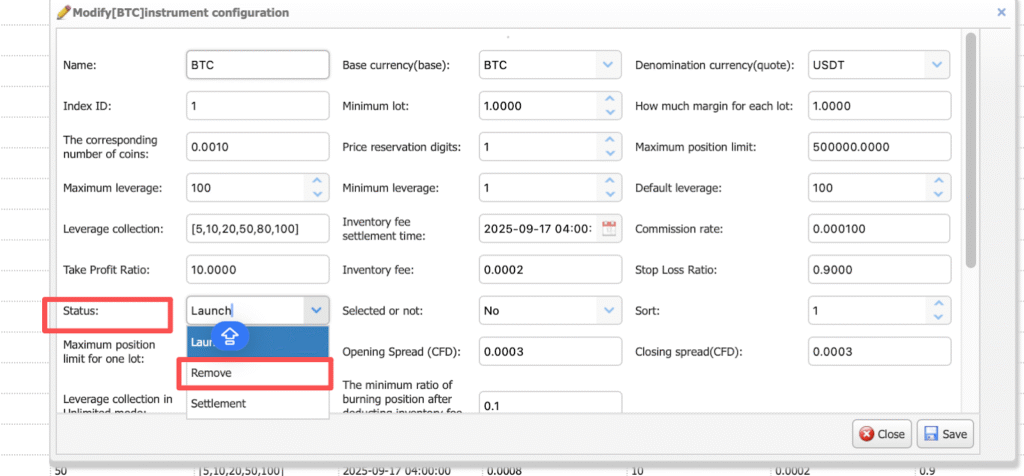The height and width of the screenshot is (476, 1024).
Task: Click the Close button at bottom
Action: click(881, 434)
